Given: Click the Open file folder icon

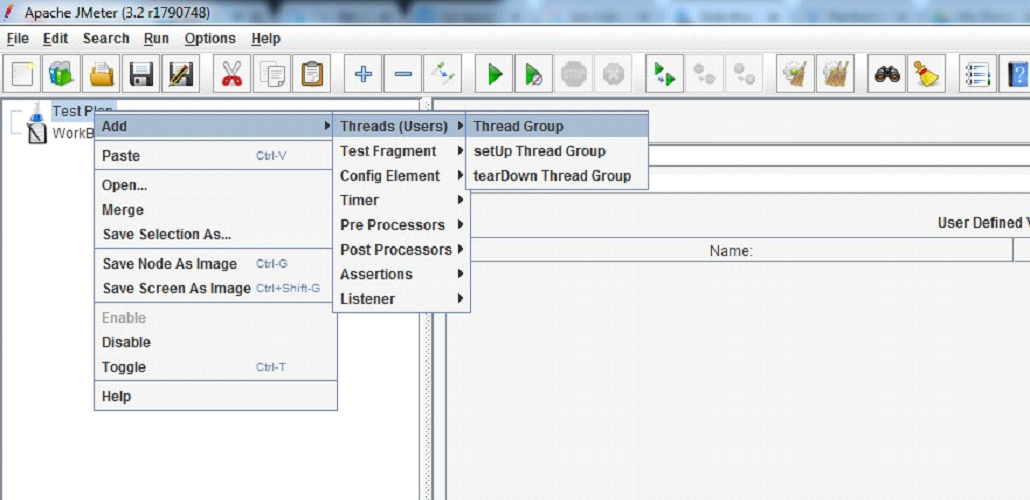Looking at the screenshot, I should pyautogui.click(x=101, y=74).
